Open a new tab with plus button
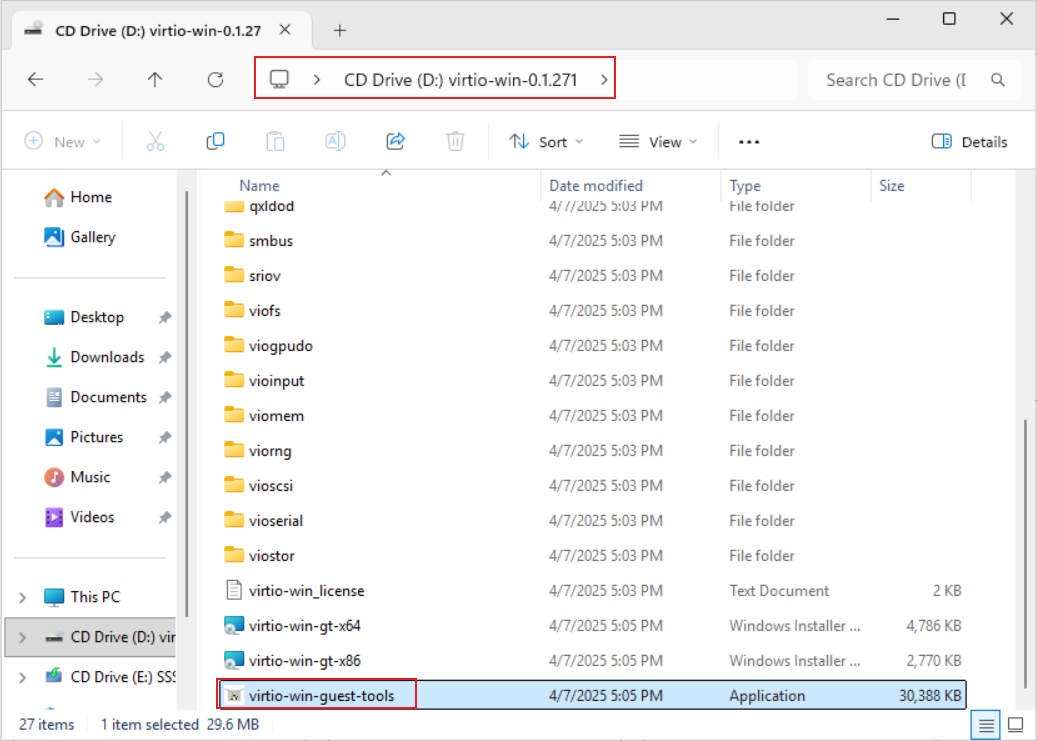 (x=340, y=30)
